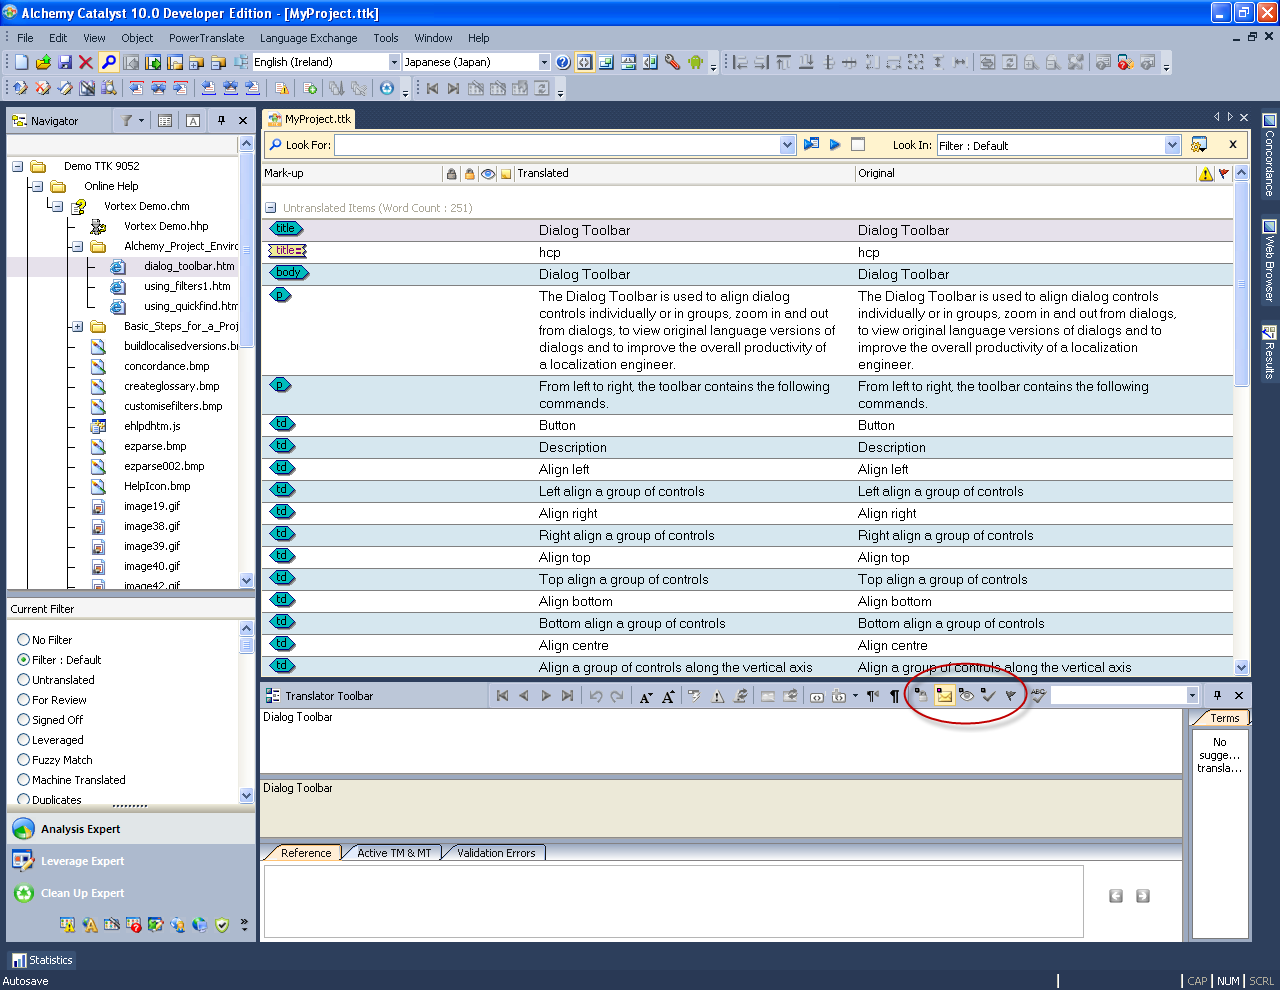Open the Analysis Expert icon
This screenshot has width=1280, height=990.
point(23,829)
